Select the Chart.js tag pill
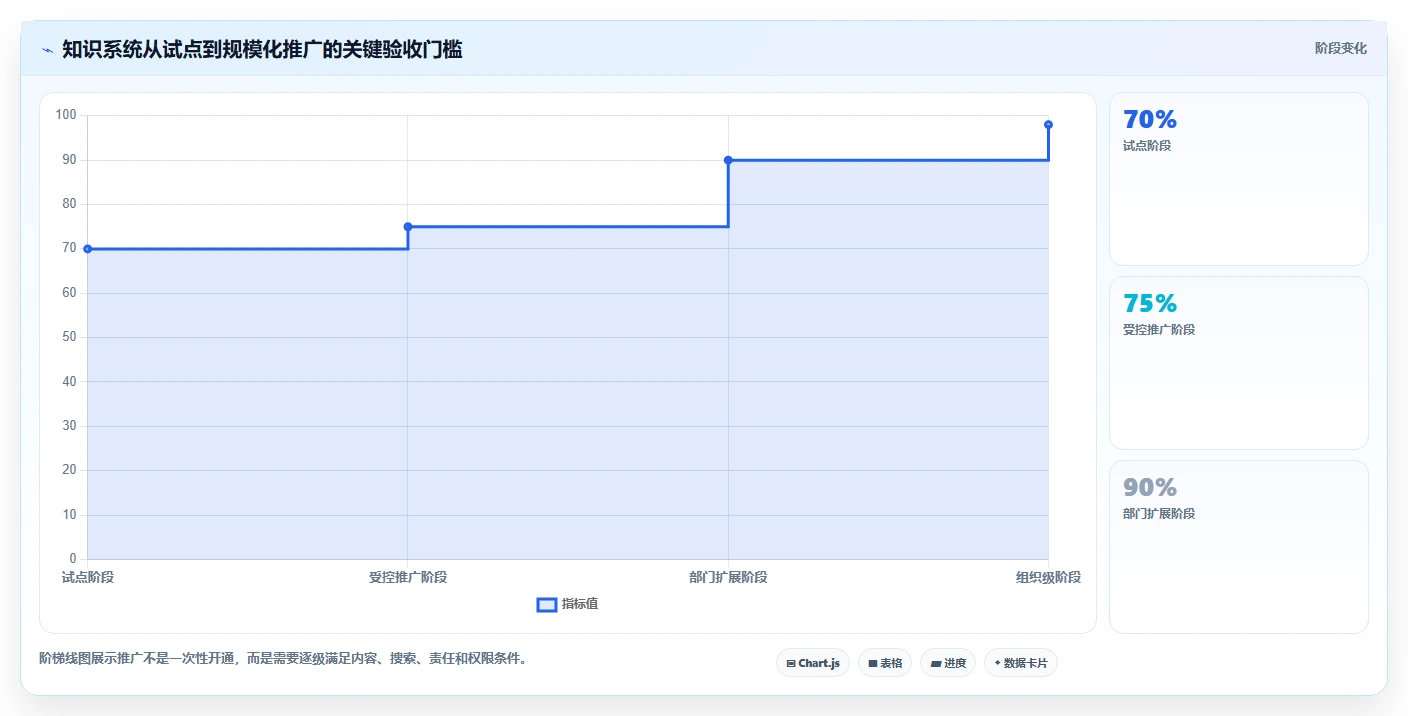This screenshot has height=716, width=1408. point(813,663)
